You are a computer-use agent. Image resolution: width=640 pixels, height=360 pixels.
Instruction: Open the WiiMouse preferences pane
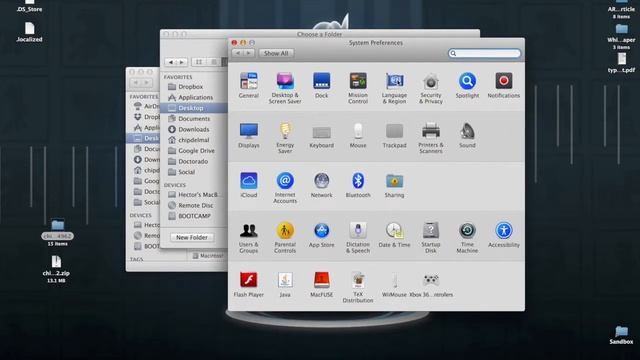point(394,284)
